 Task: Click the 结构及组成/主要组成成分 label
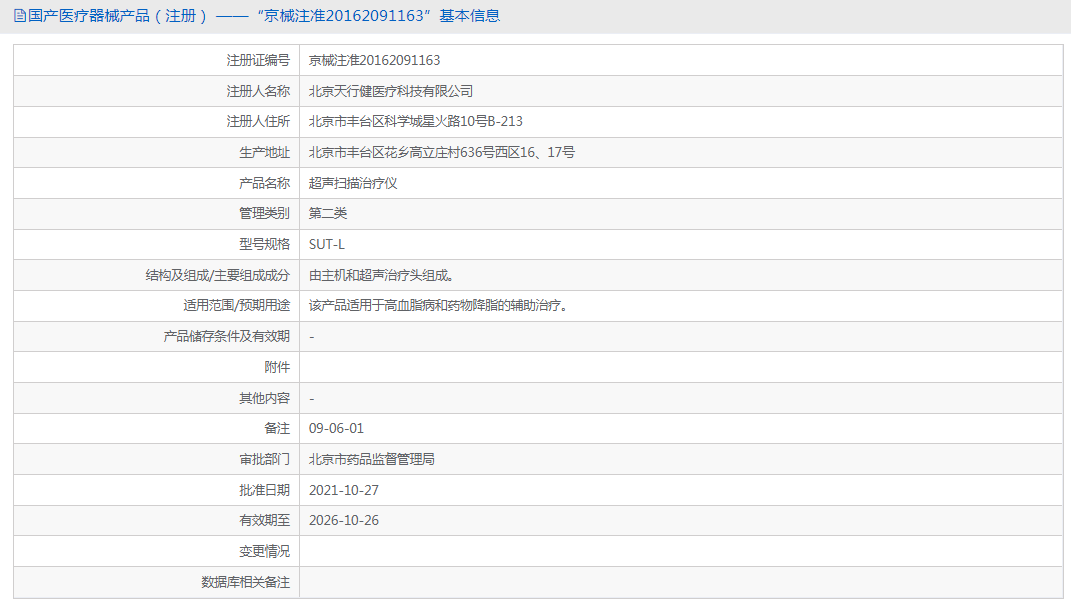pyautogui.click(x=218, y=275)
